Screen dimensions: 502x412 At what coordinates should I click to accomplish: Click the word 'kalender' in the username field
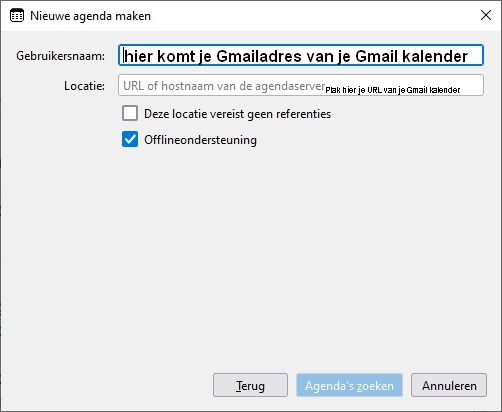click(x=435, y=56)
